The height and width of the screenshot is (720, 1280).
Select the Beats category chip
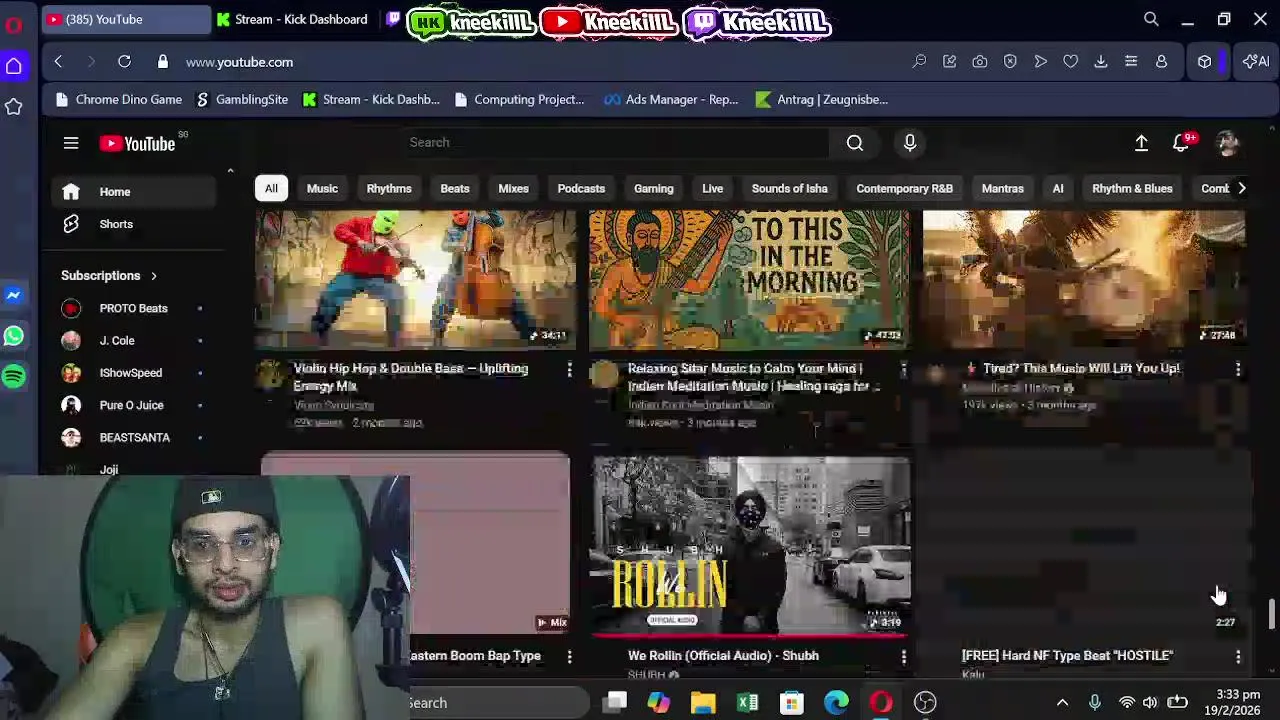[455, 188]
